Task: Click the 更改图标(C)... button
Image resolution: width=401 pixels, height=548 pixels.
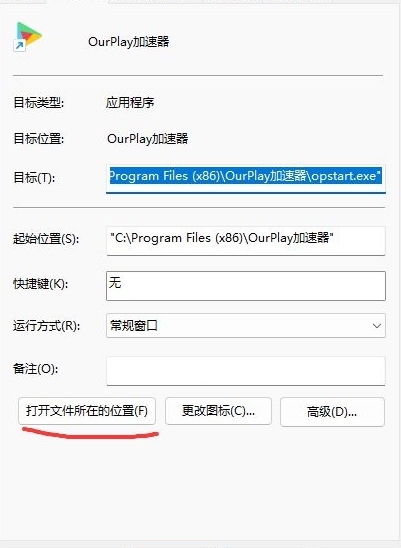Action: coord(218,411)
